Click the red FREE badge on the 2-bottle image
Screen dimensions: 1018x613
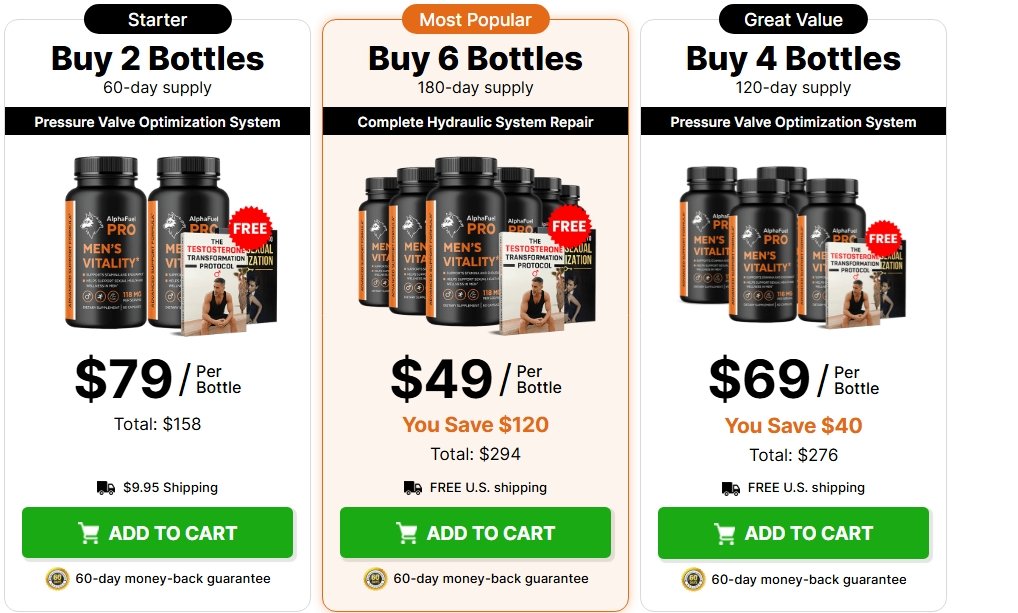click(x=250, y=229)
